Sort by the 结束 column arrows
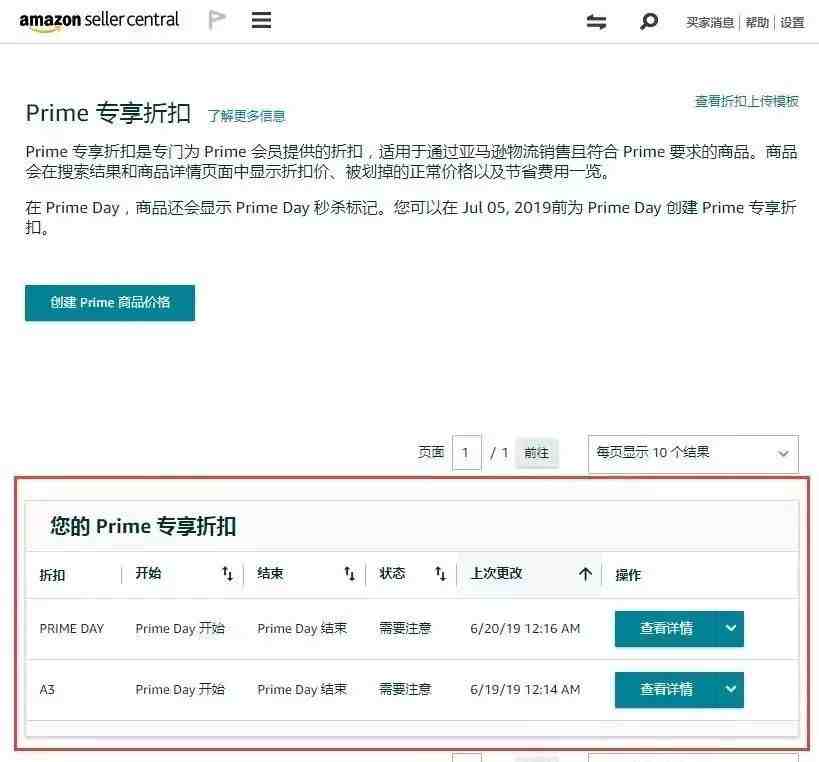The width and height of the screenshot is (819, 762). (349, 574)
